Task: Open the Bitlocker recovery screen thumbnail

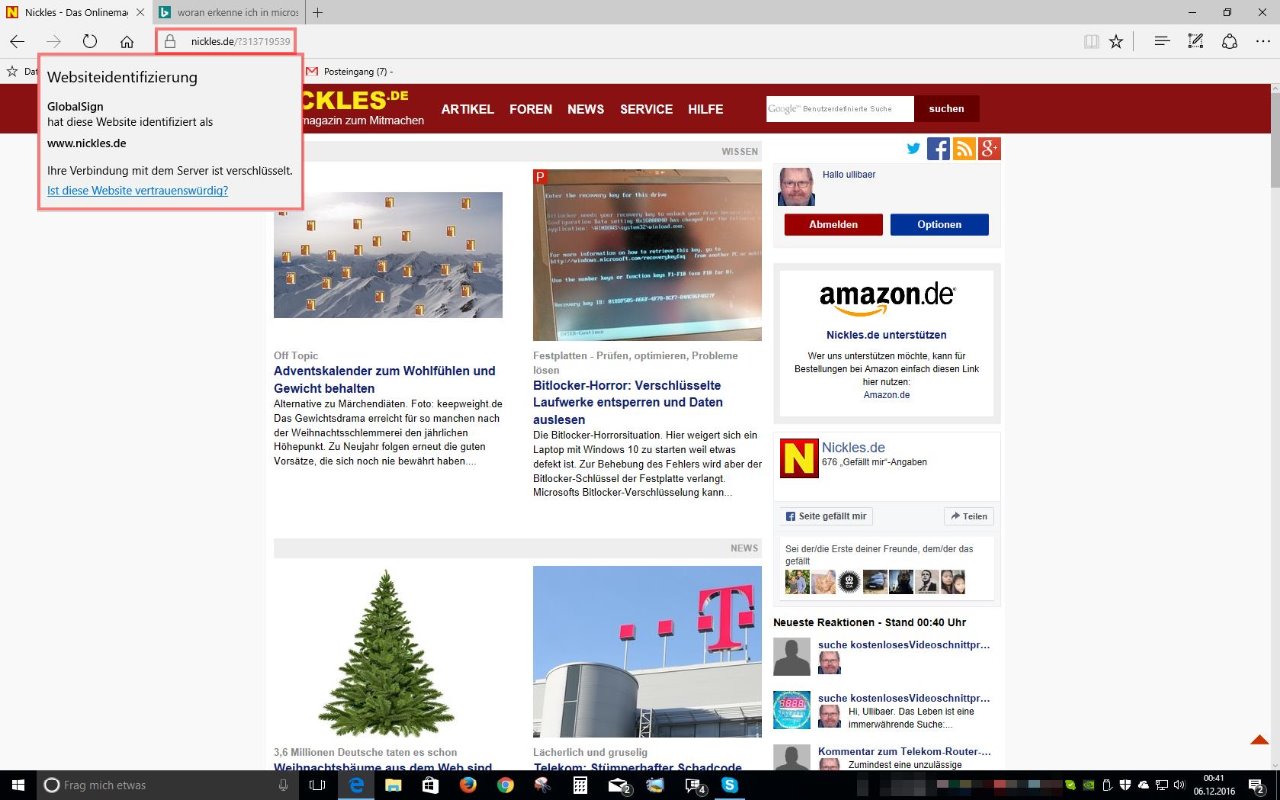Action: coord(647,255)
